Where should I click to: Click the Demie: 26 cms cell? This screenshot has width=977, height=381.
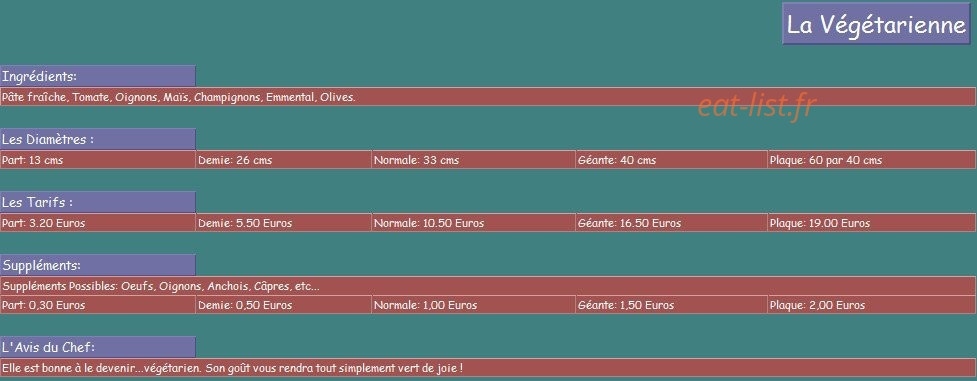pos(284,160)
